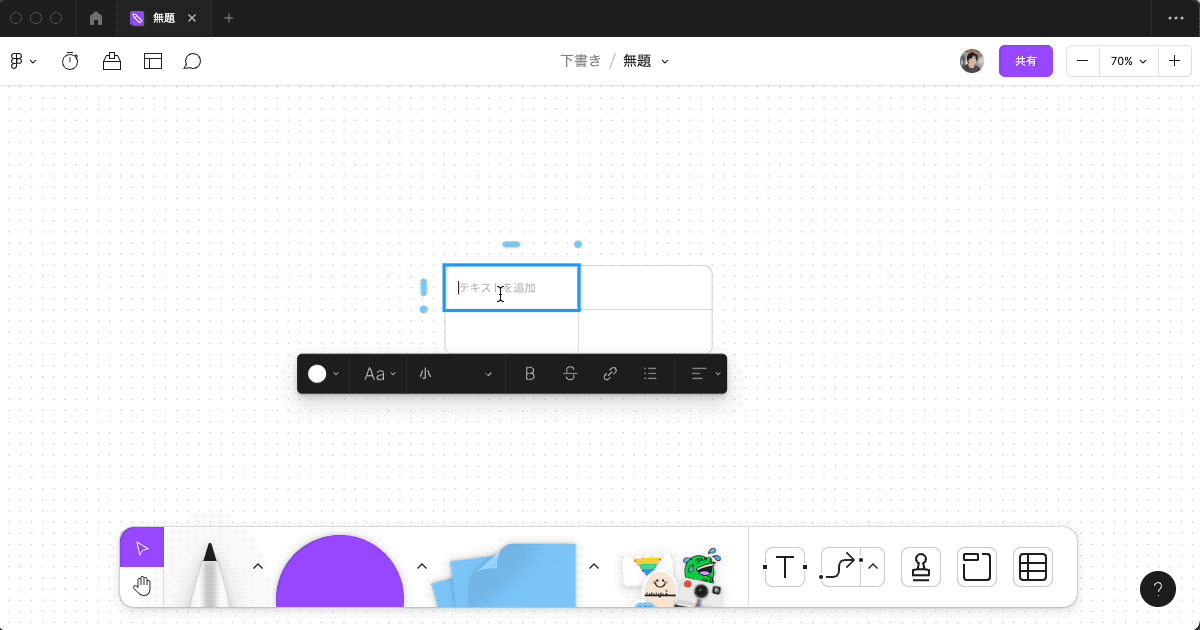The height and width of the screenshot is (630, 1200).
Task: Open the help question mark button
Action: click(x=1158, y=588)
